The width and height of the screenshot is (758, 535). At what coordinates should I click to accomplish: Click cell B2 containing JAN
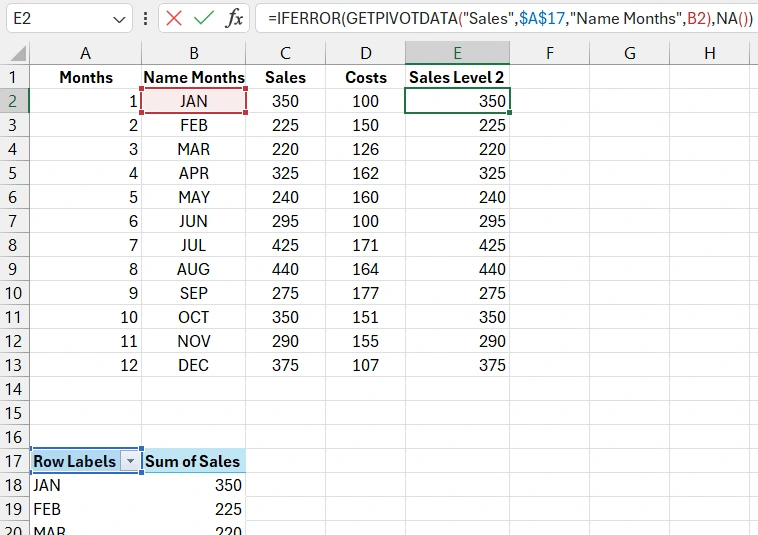click(x=194, y=101)
